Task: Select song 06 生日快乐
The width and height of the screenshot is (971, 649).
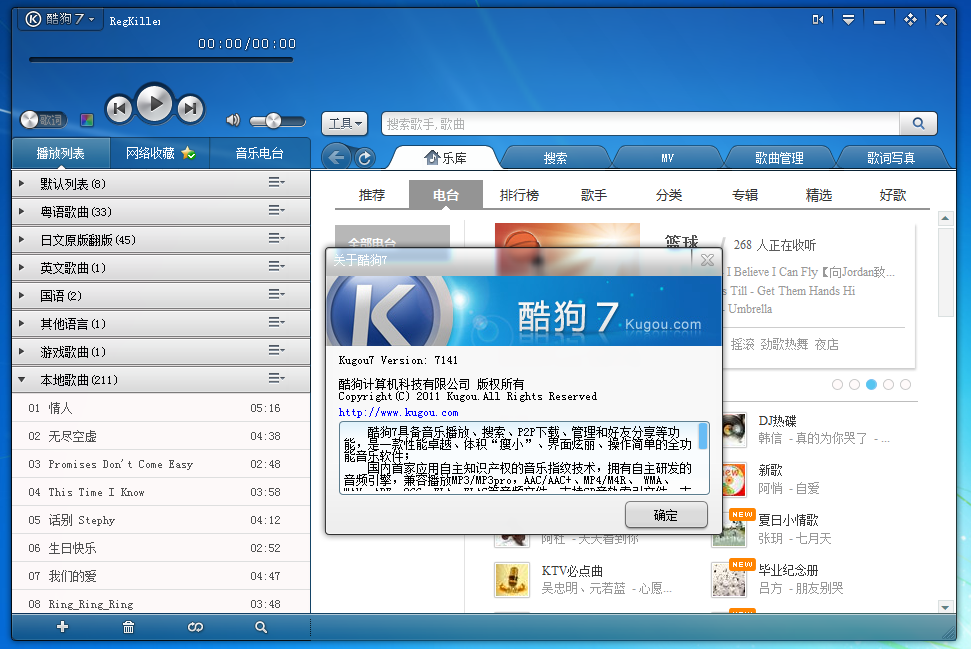Action: pos(161,548)
